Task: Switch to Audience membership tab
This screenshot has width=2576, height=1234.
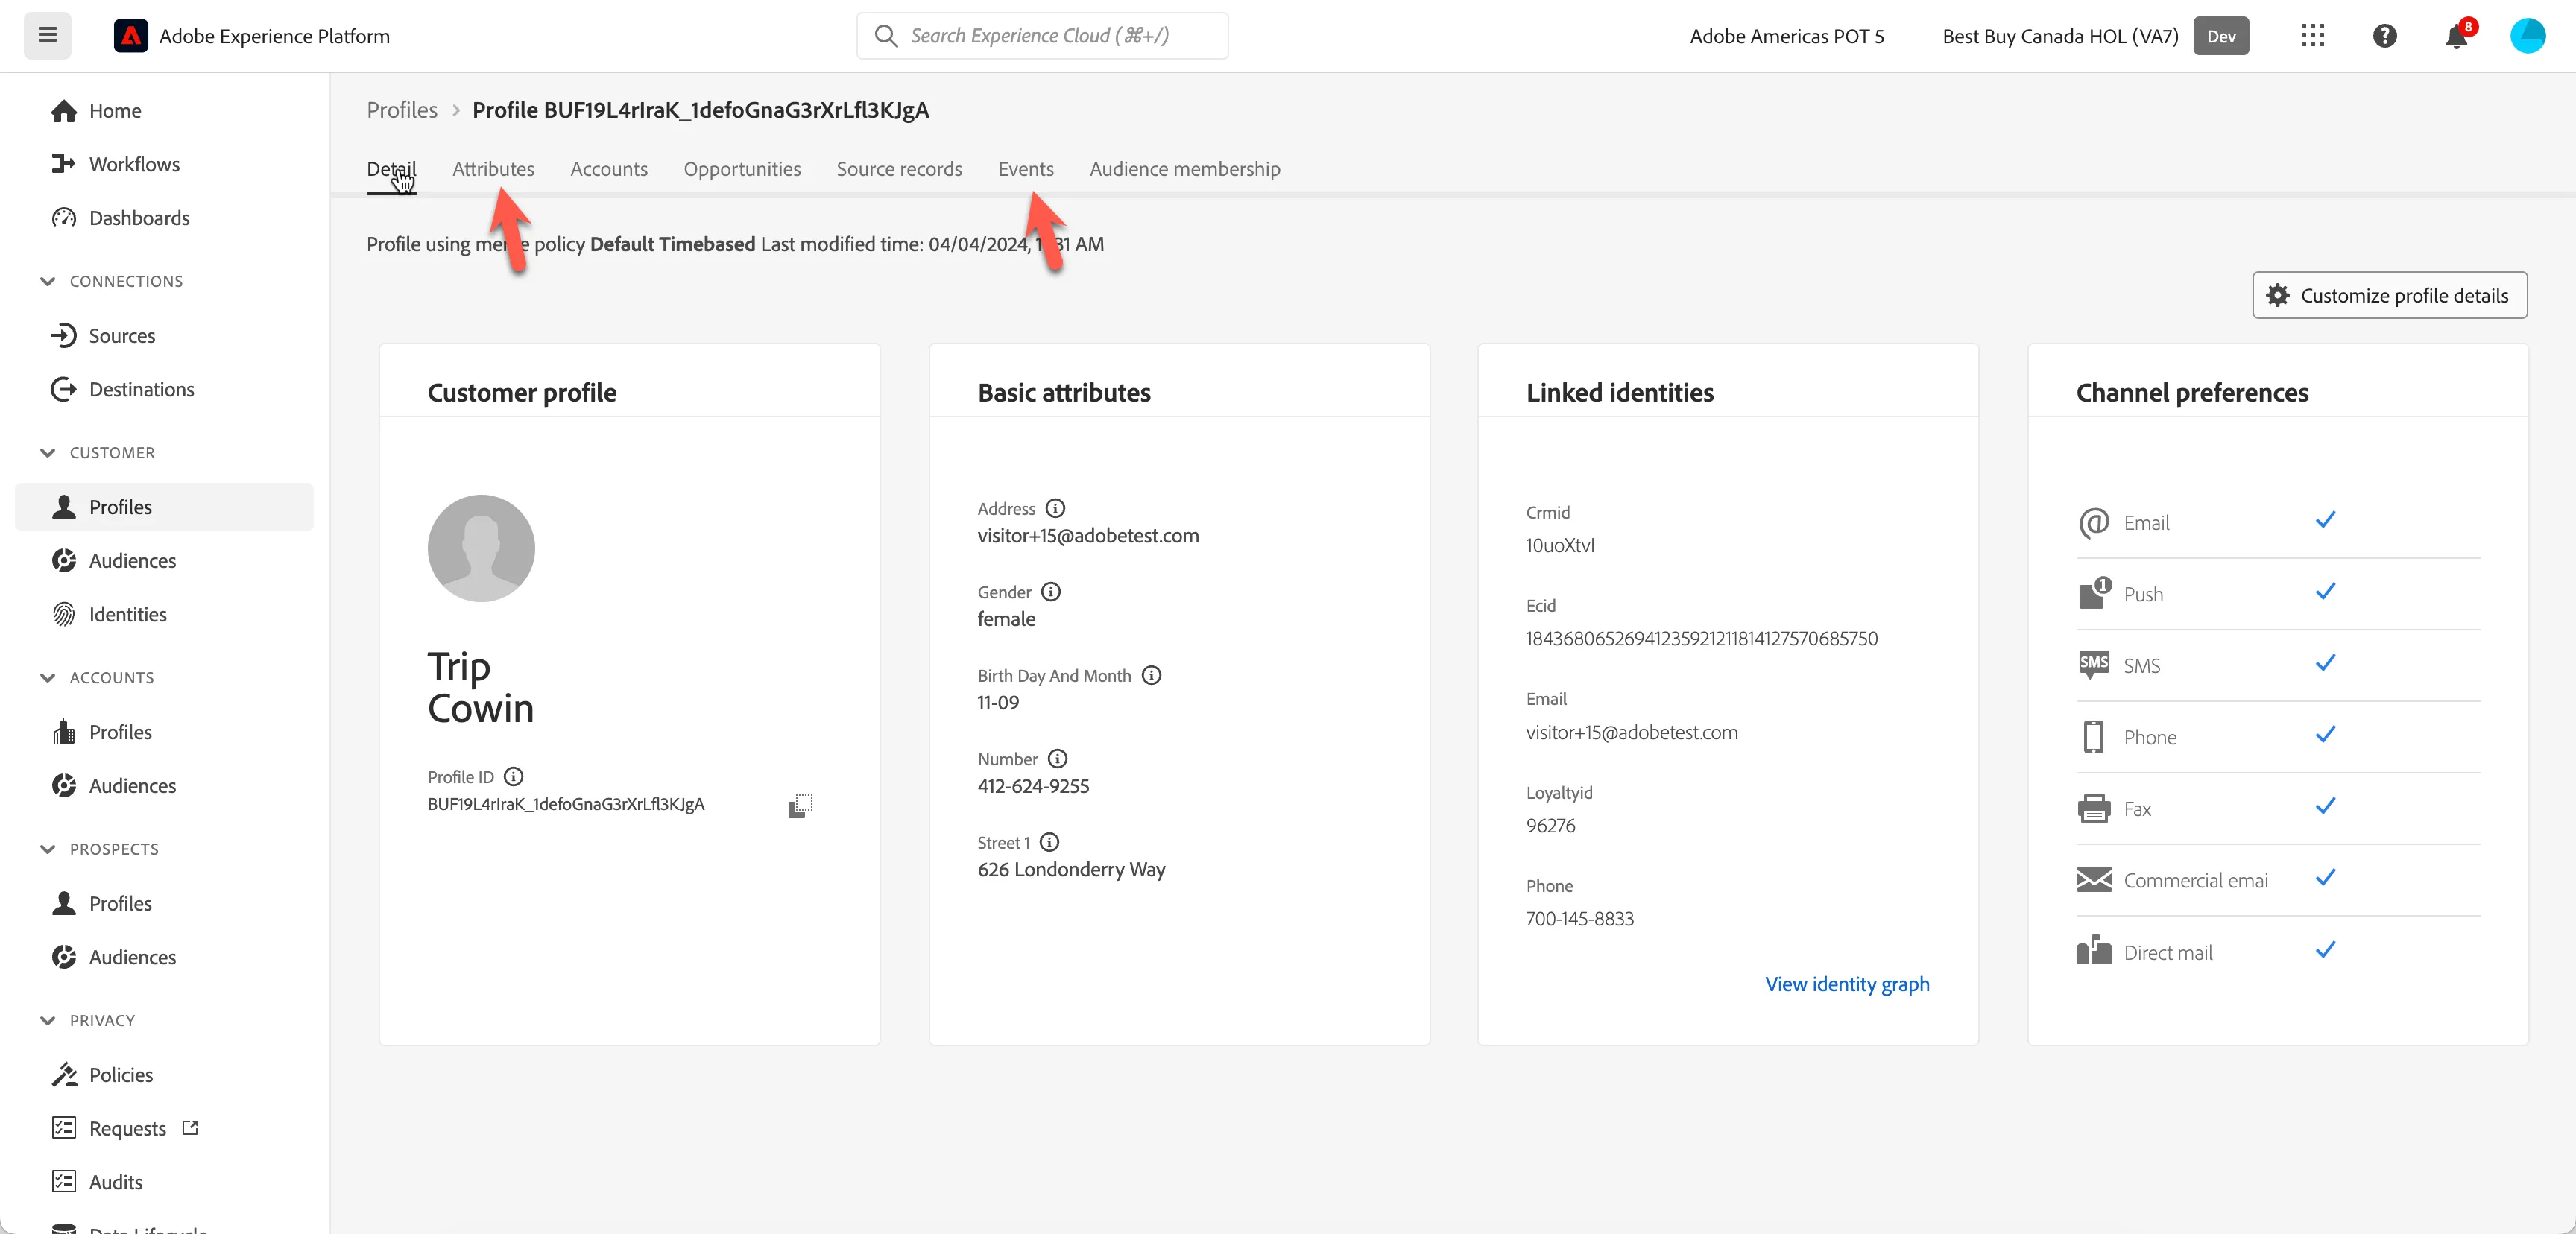Action: 1185,169
